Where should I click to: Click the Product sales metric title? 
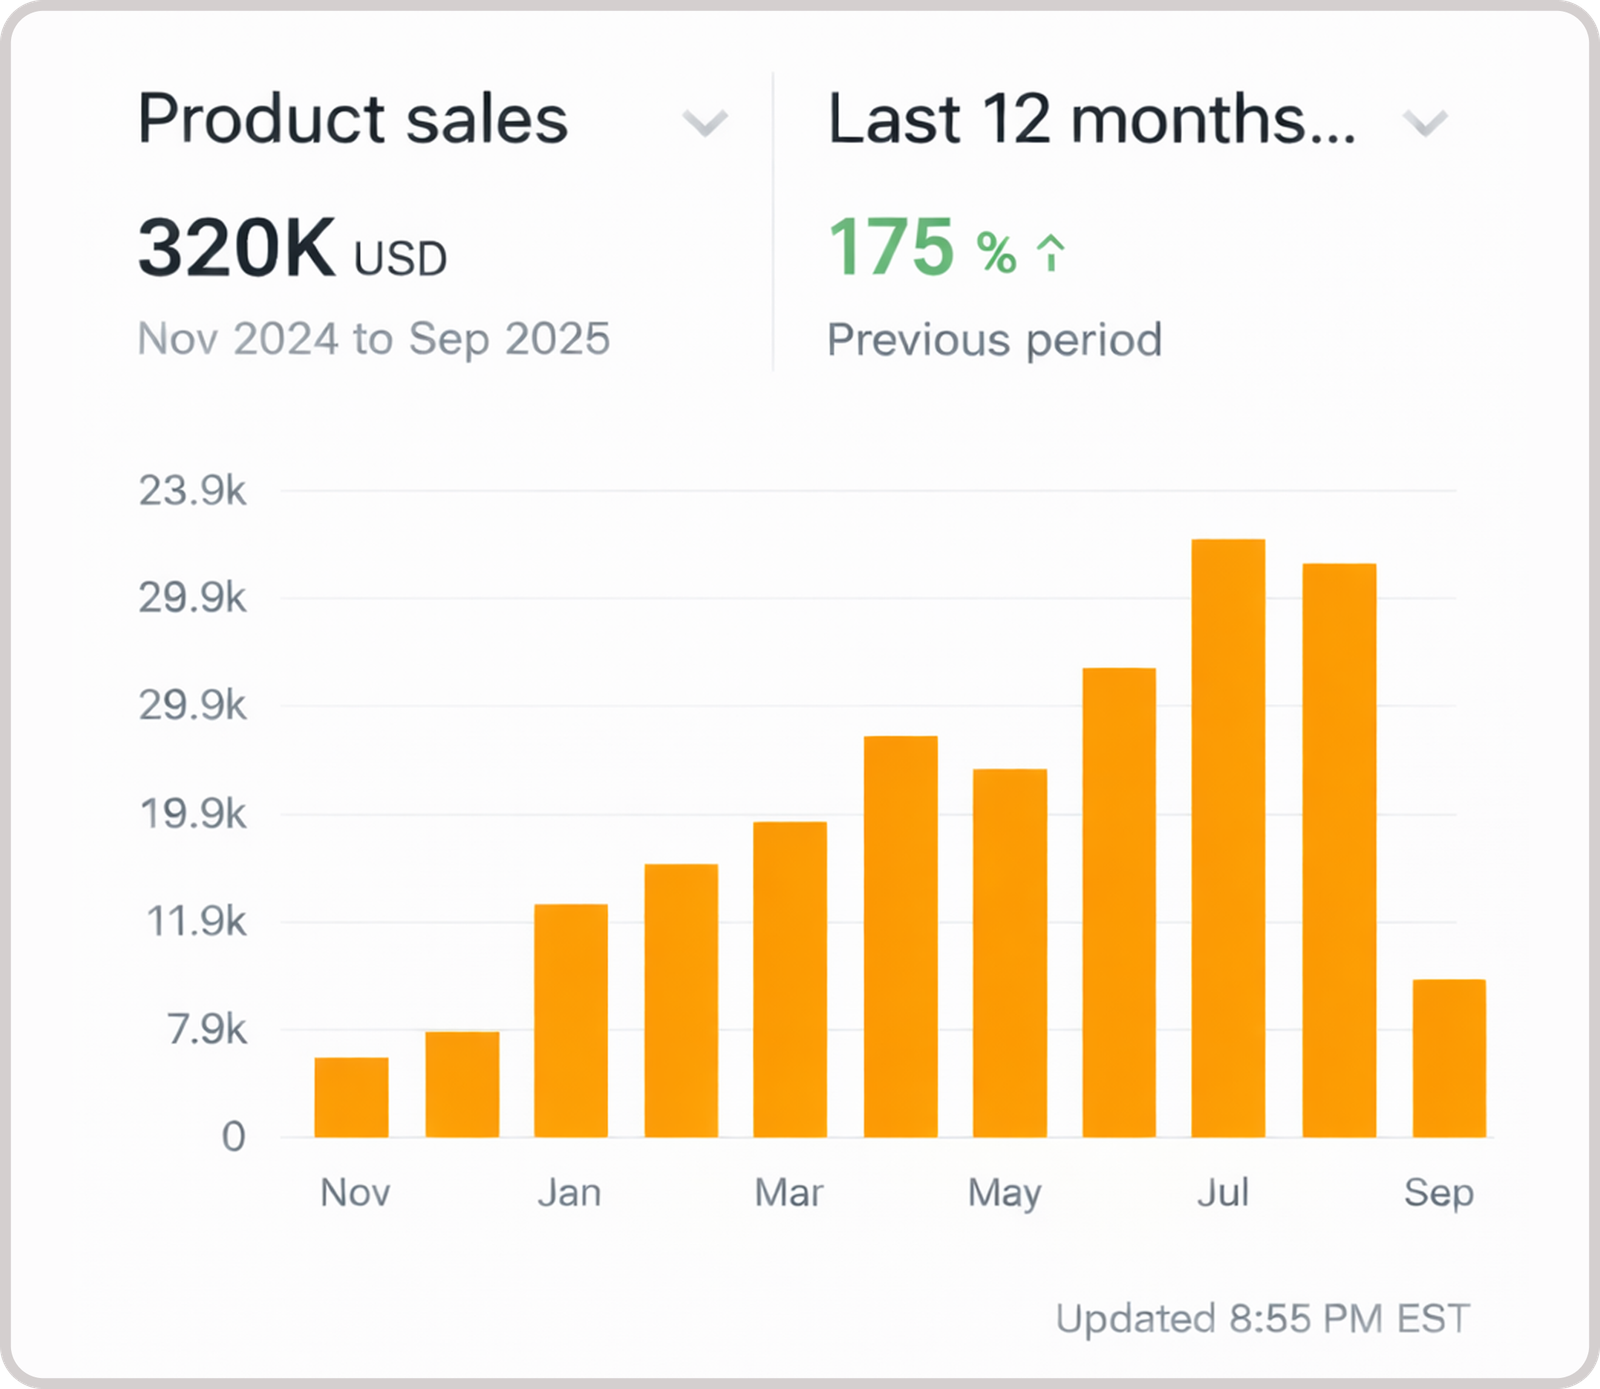pyautogui.click(x=353, y=120)
